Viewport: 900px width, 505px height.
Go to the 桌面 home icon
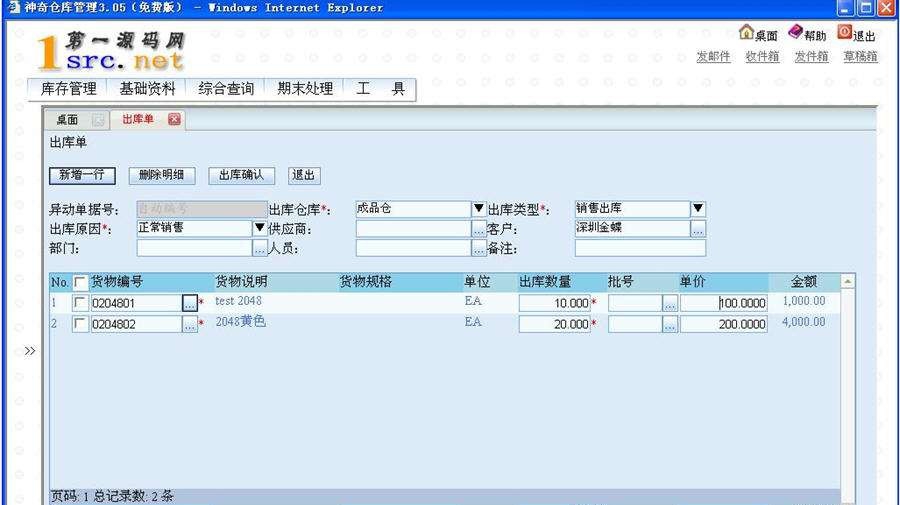pos(746,32)
